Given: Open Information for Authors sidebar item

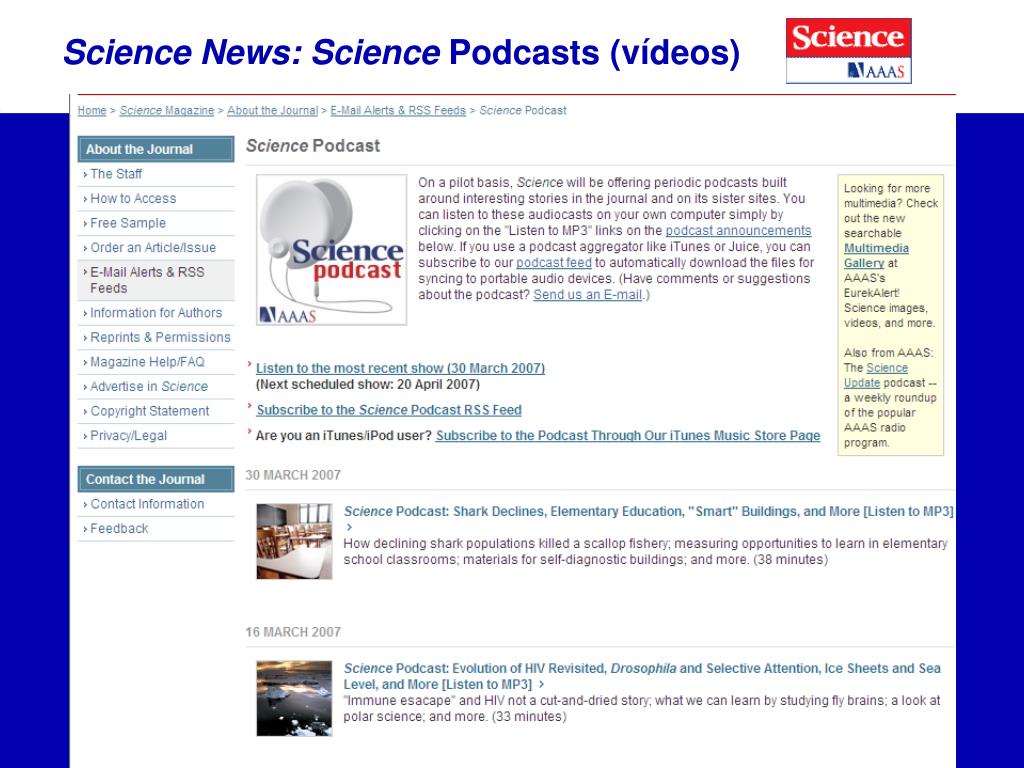Looking at the screenshot, I should (156, 313).
